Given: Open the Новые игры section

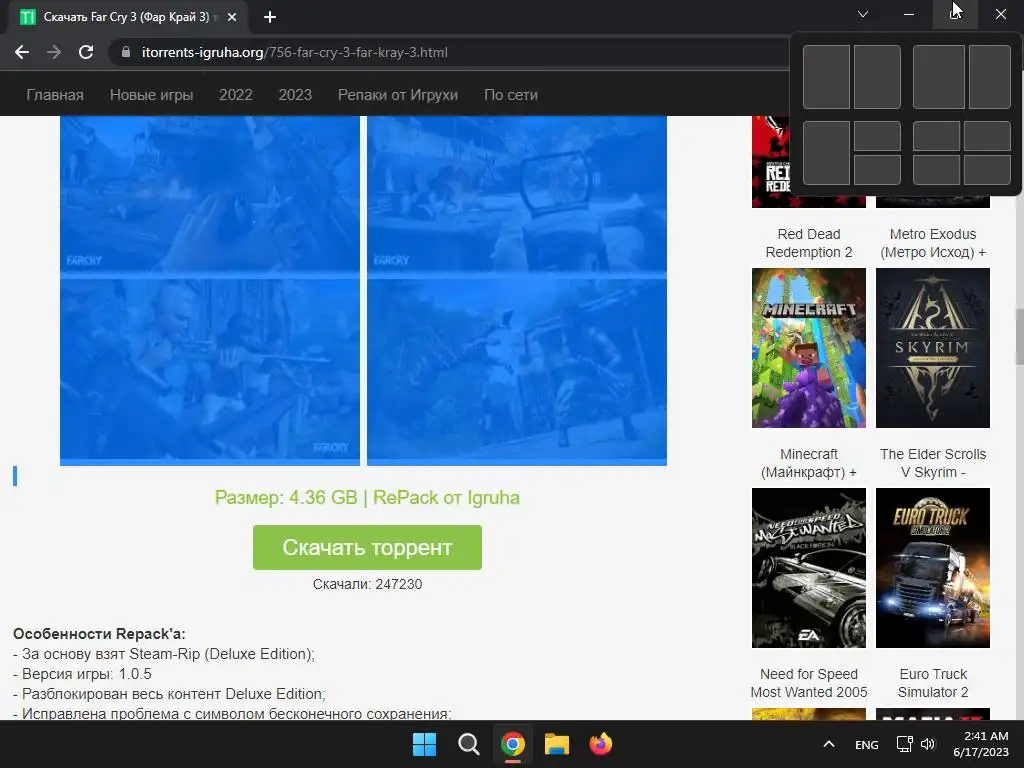Looking at the screenshot, I should coord(152,95).
